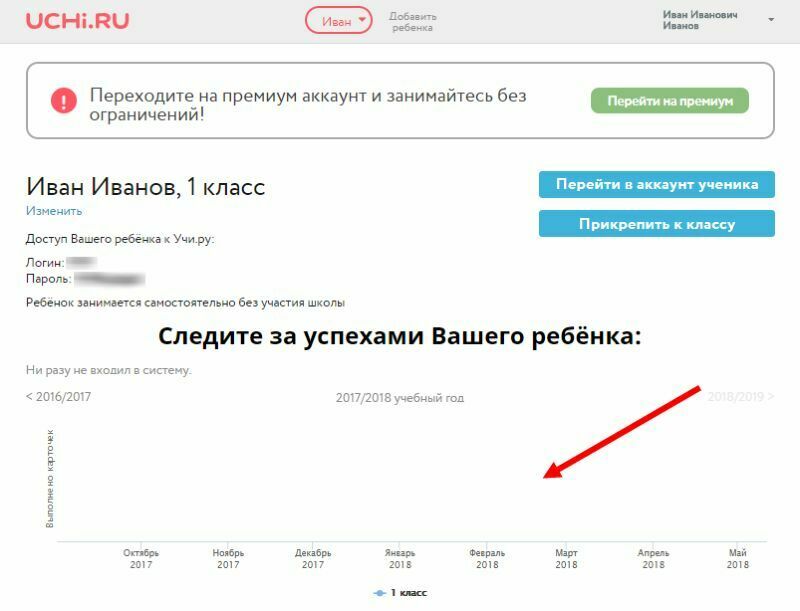Screen dimensions: 800x611
Task: Open the Иван child selector dropdown
Action: (338, 20)
